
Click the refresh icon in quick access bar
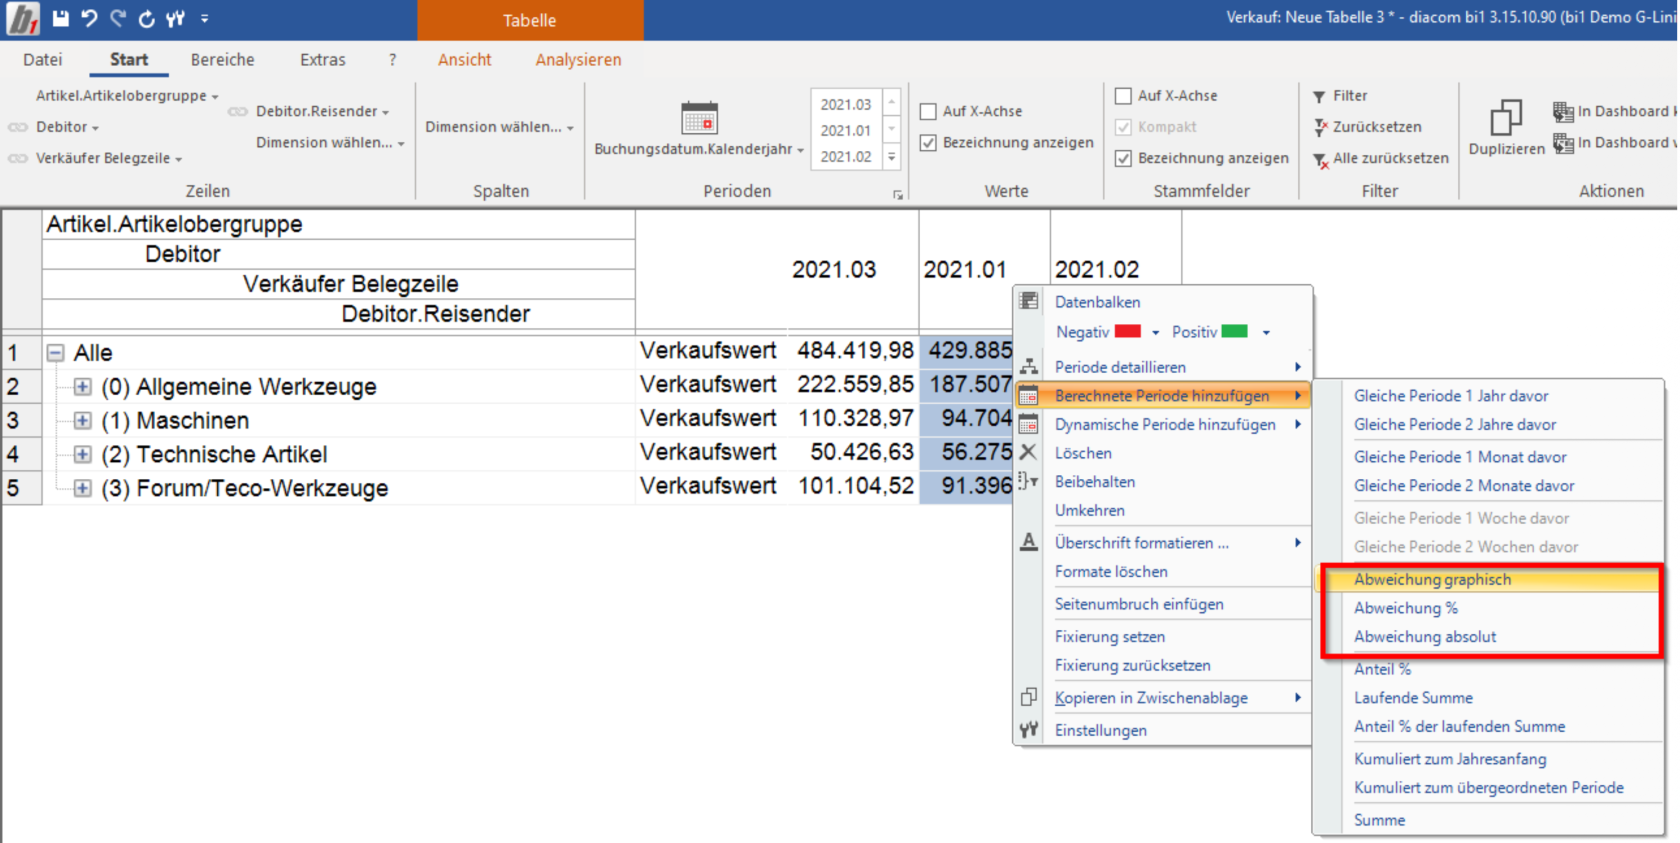coord(147,18)
